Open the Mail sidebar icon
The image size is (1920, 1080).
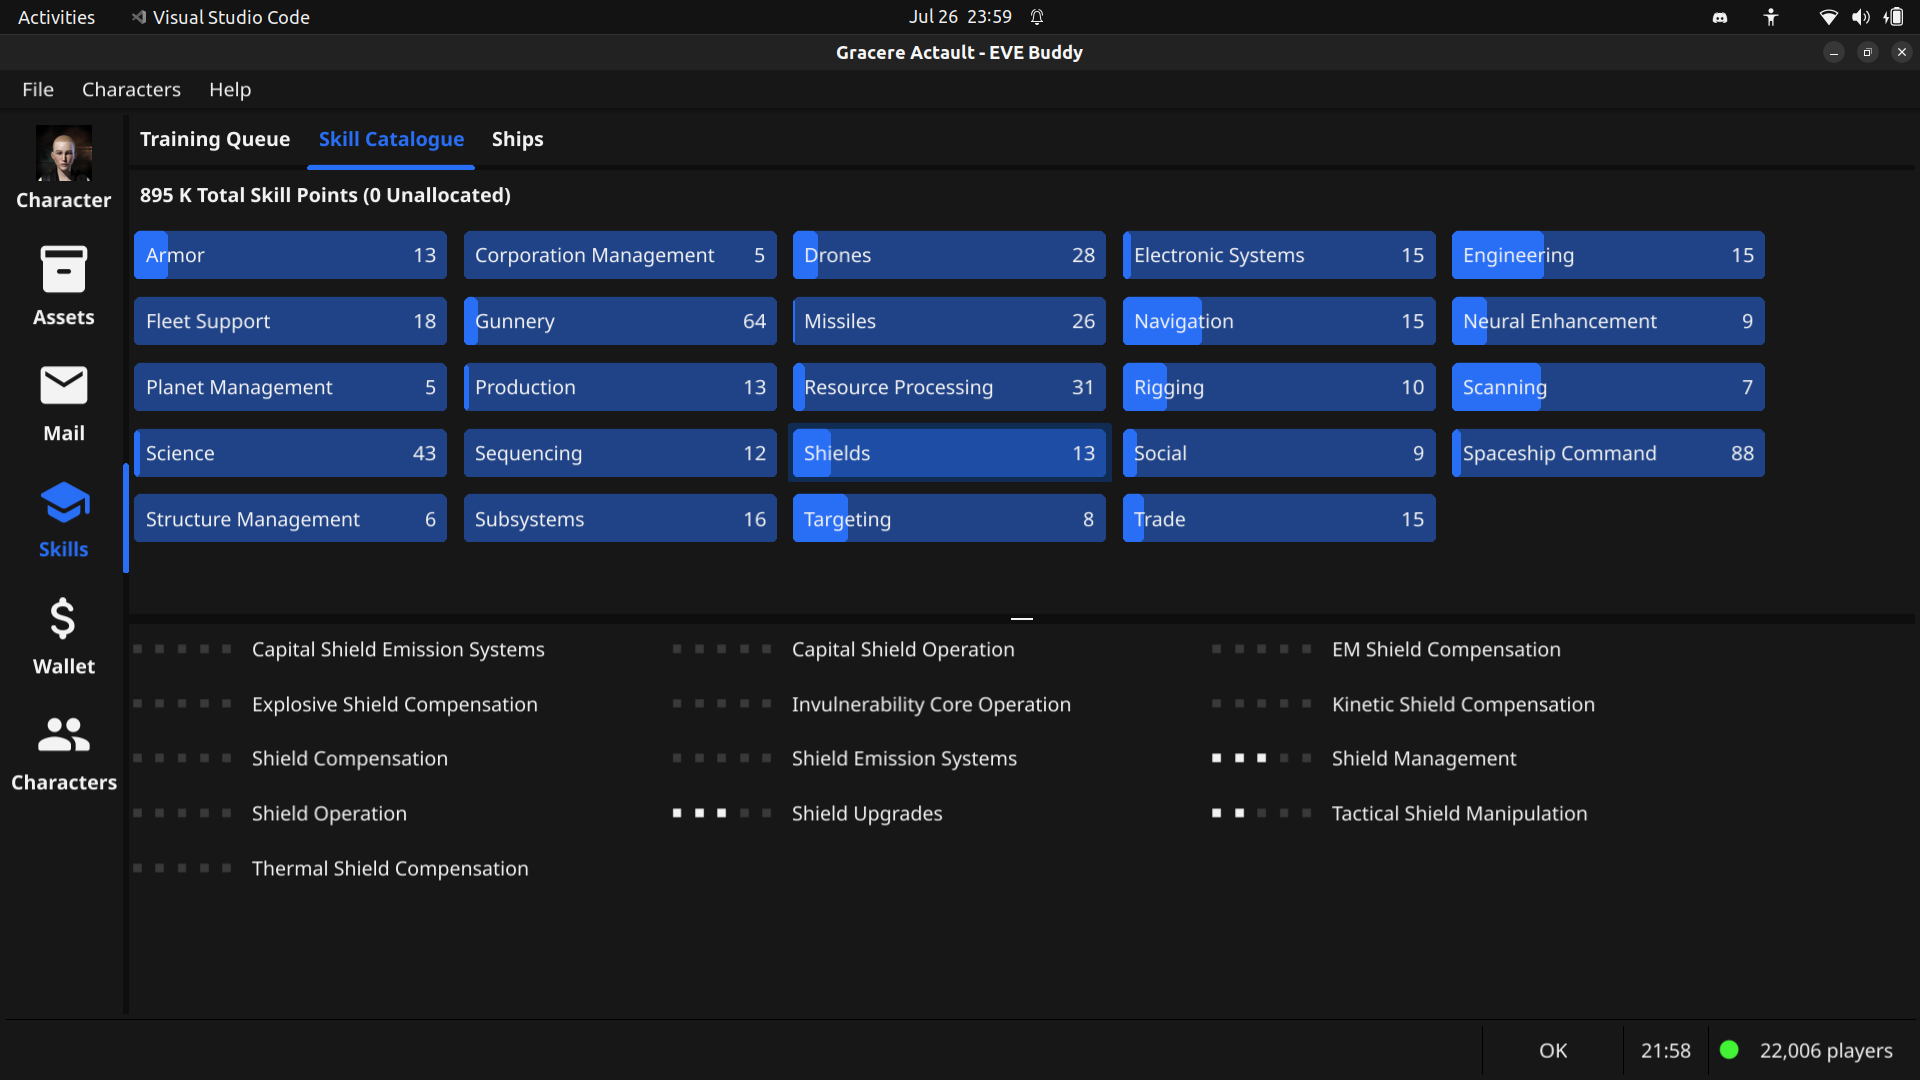pyautogui.click(x=64, y=385)
